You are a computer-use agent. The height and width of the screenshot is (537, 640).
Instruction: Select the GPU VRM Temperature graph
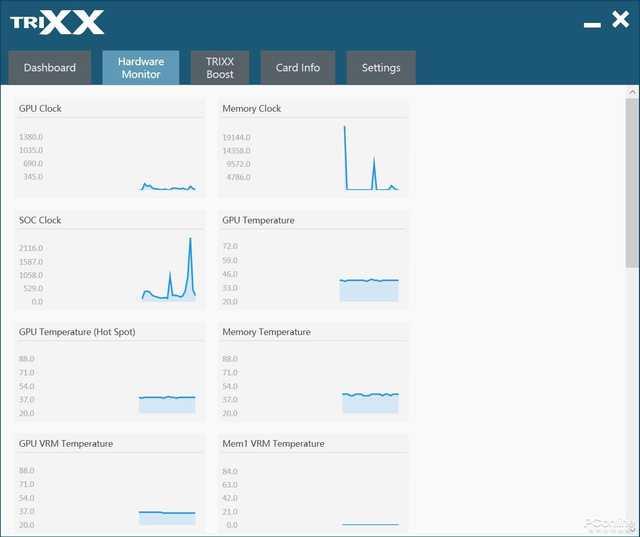pyautogui.click(x=110, y=484)
